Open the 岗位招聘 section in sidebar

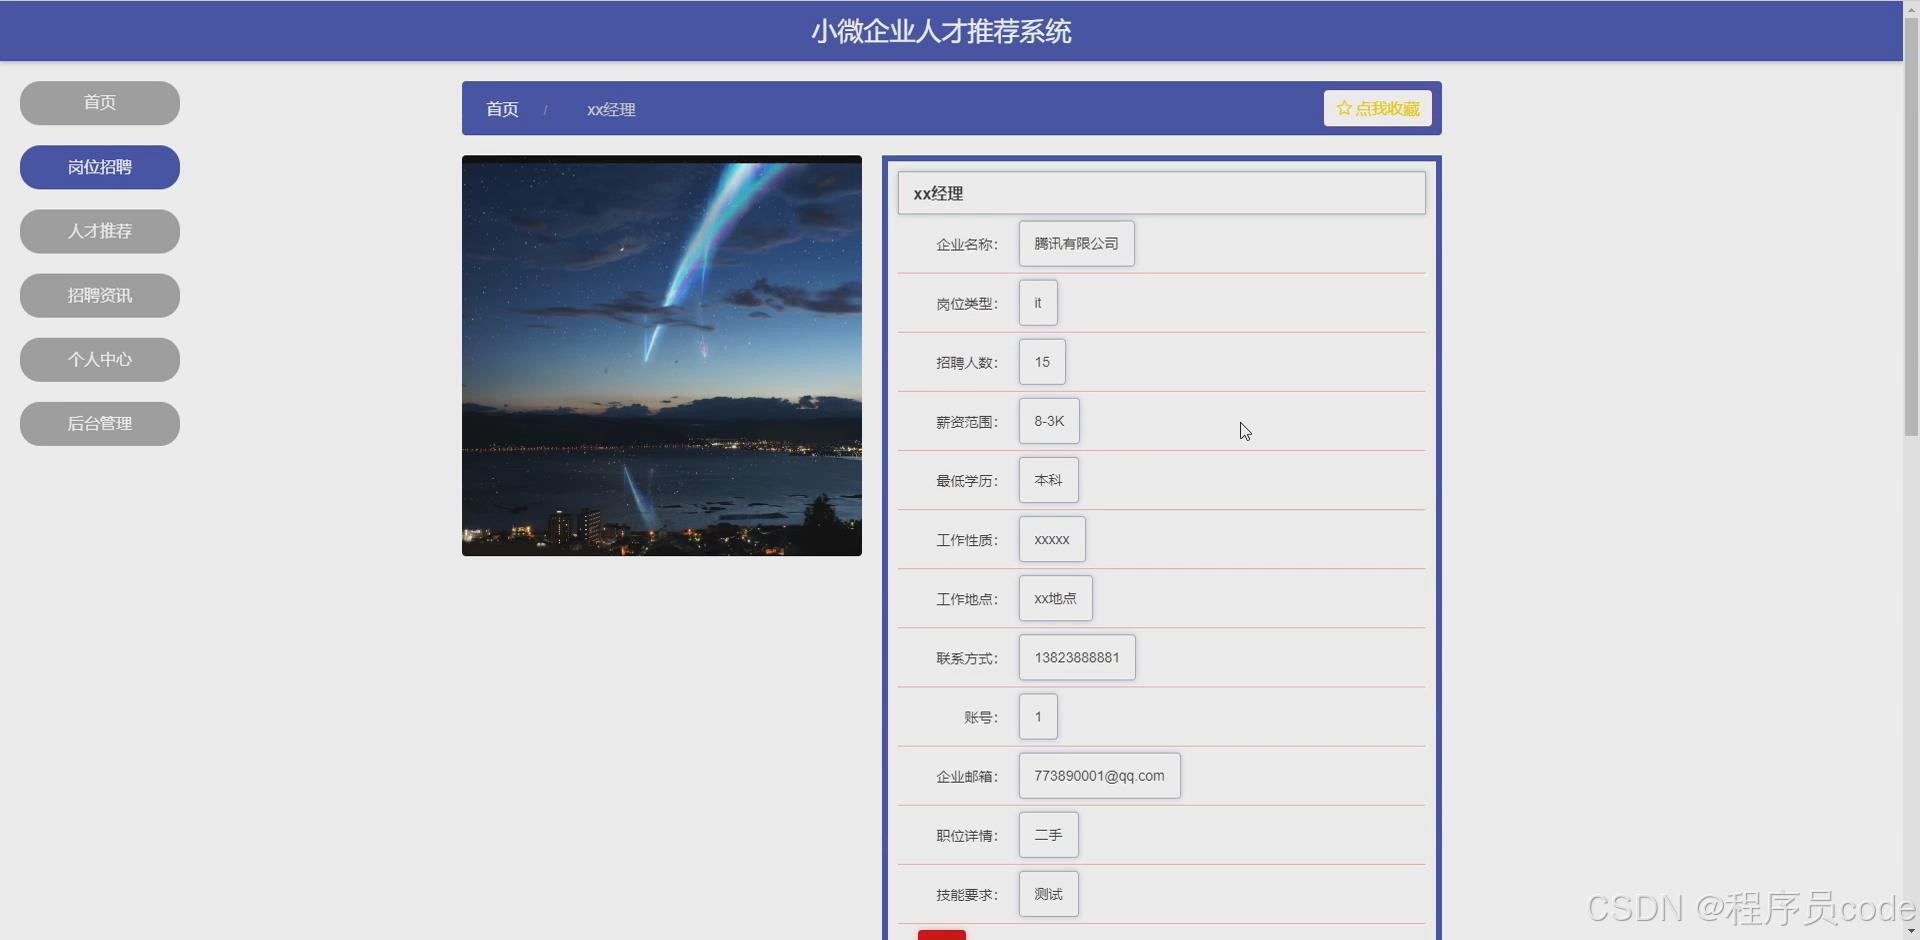point(99,167)
